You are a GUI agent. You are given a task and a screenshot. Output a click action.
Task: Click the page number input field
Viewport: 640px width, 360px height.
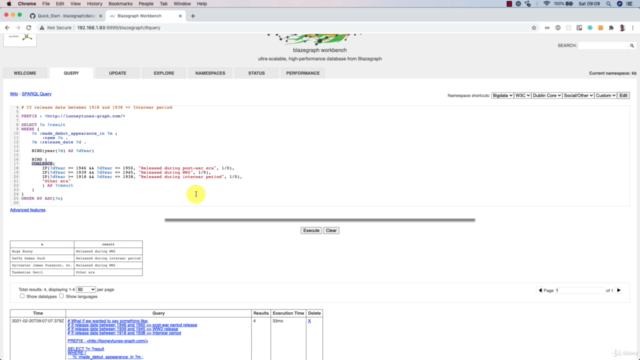[x=580, y=290]
